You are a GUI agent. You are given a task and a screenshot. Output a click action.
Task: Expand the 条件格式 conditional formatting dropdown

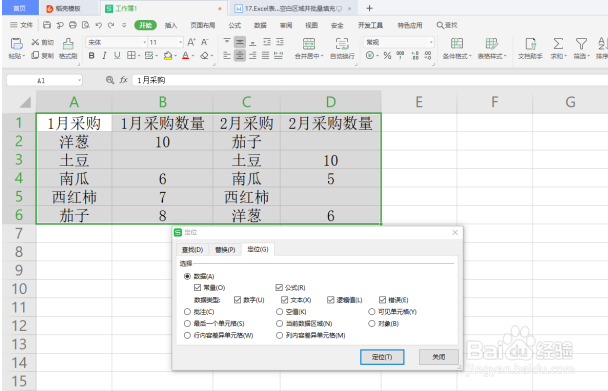470,56
